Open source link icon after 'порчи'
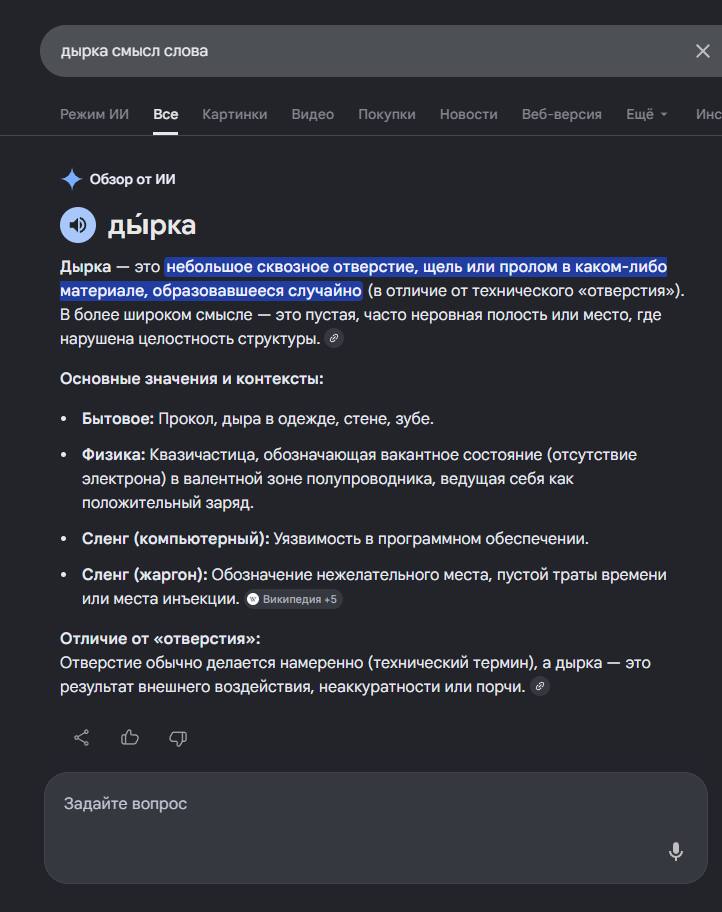Viewport: 722px width, 912px height. (x=540, y=686)
